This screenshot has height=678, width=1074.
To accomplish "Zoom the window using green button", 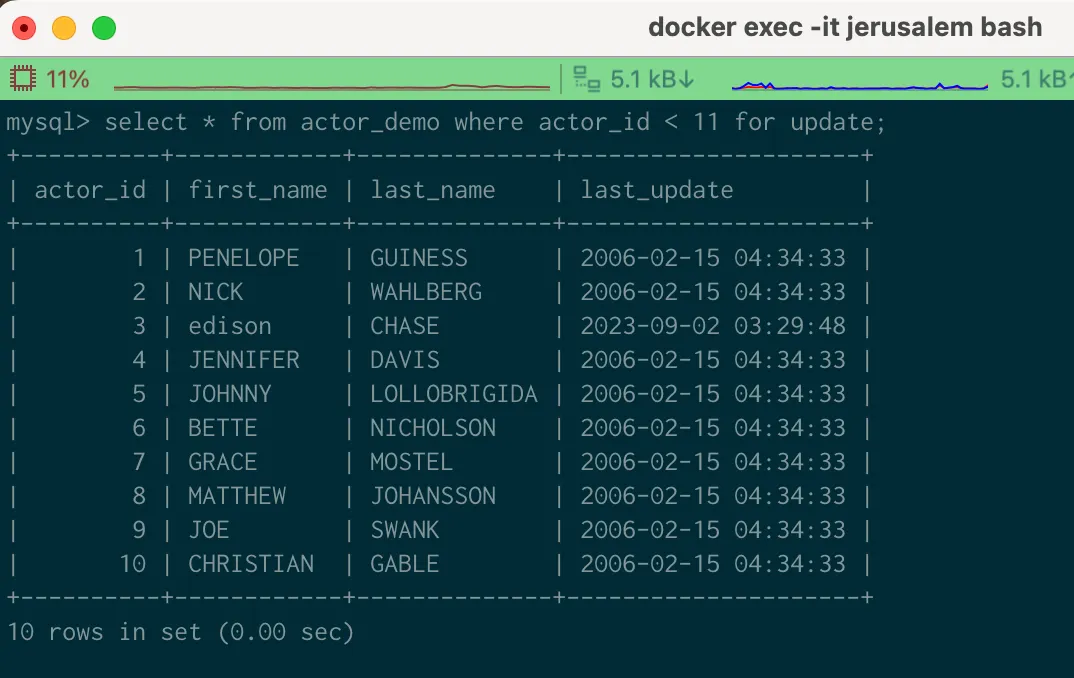I will pyautogui.click(x=104, y=28).
